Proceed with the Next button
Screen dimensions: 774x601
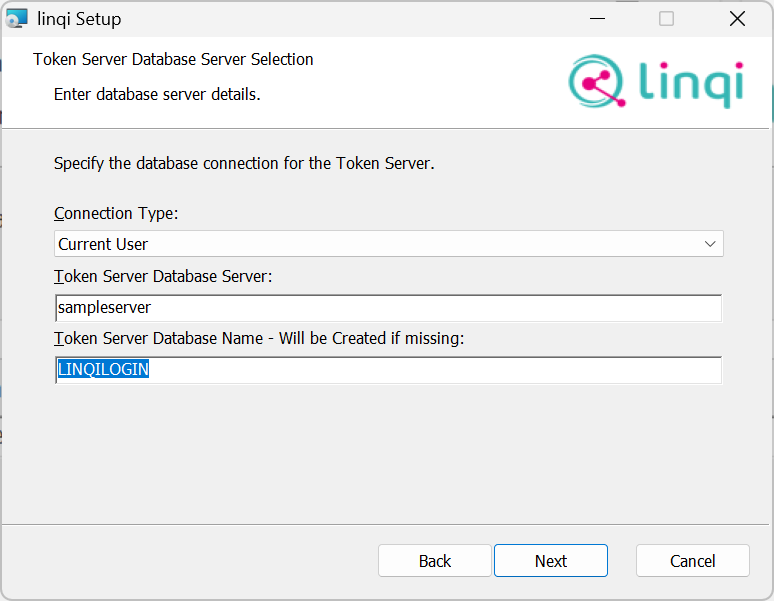[x=551, y=561]
